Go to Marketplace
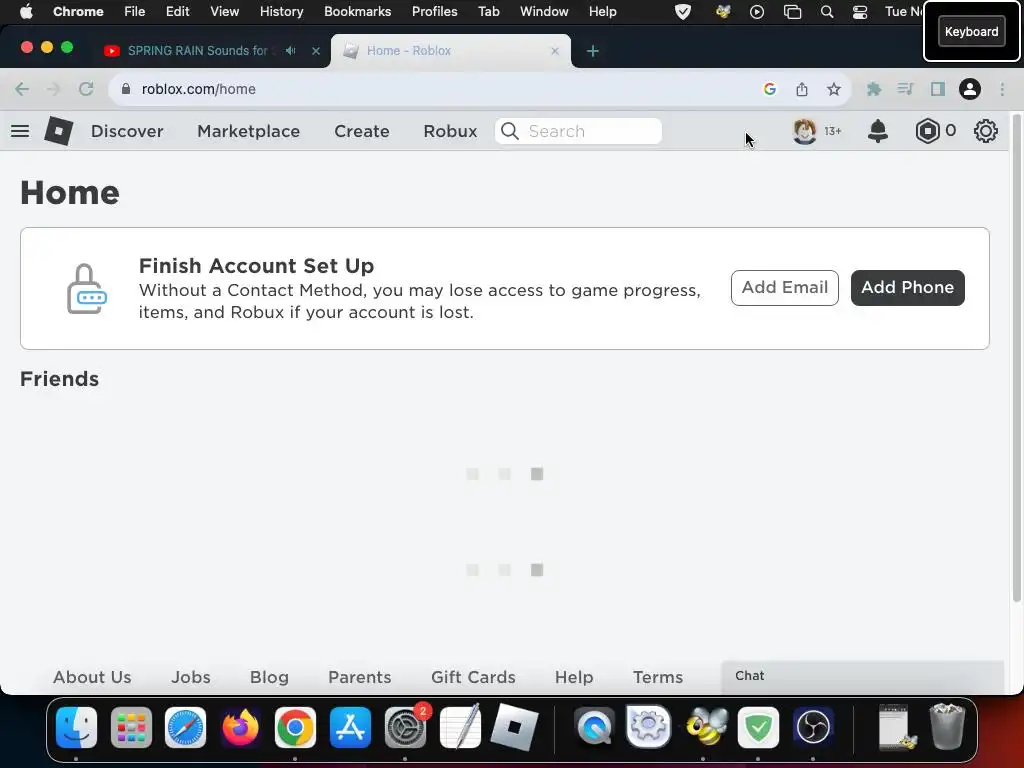 click(x=249, y=131)
